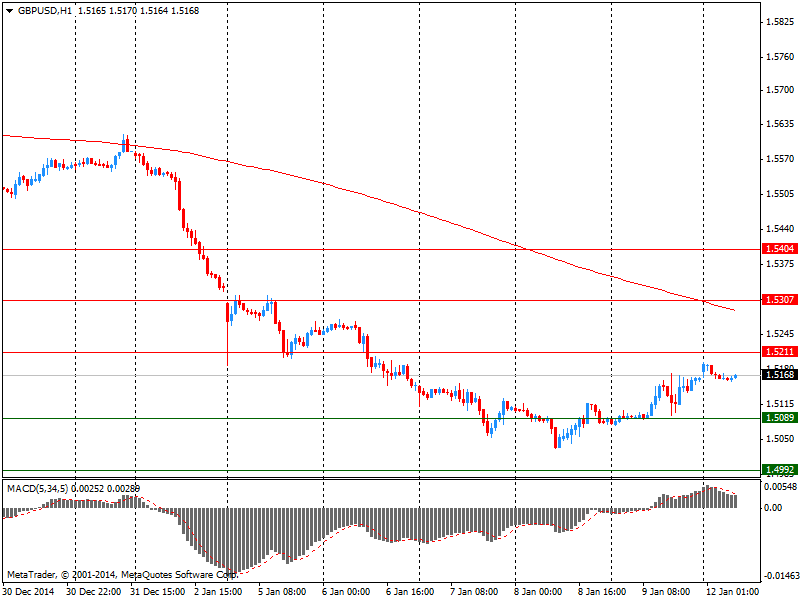This screenshot has width=800, height=600.
Task: Click the 1.5050 price scale value
Action: pyautogui.click(x=781, y=438)
